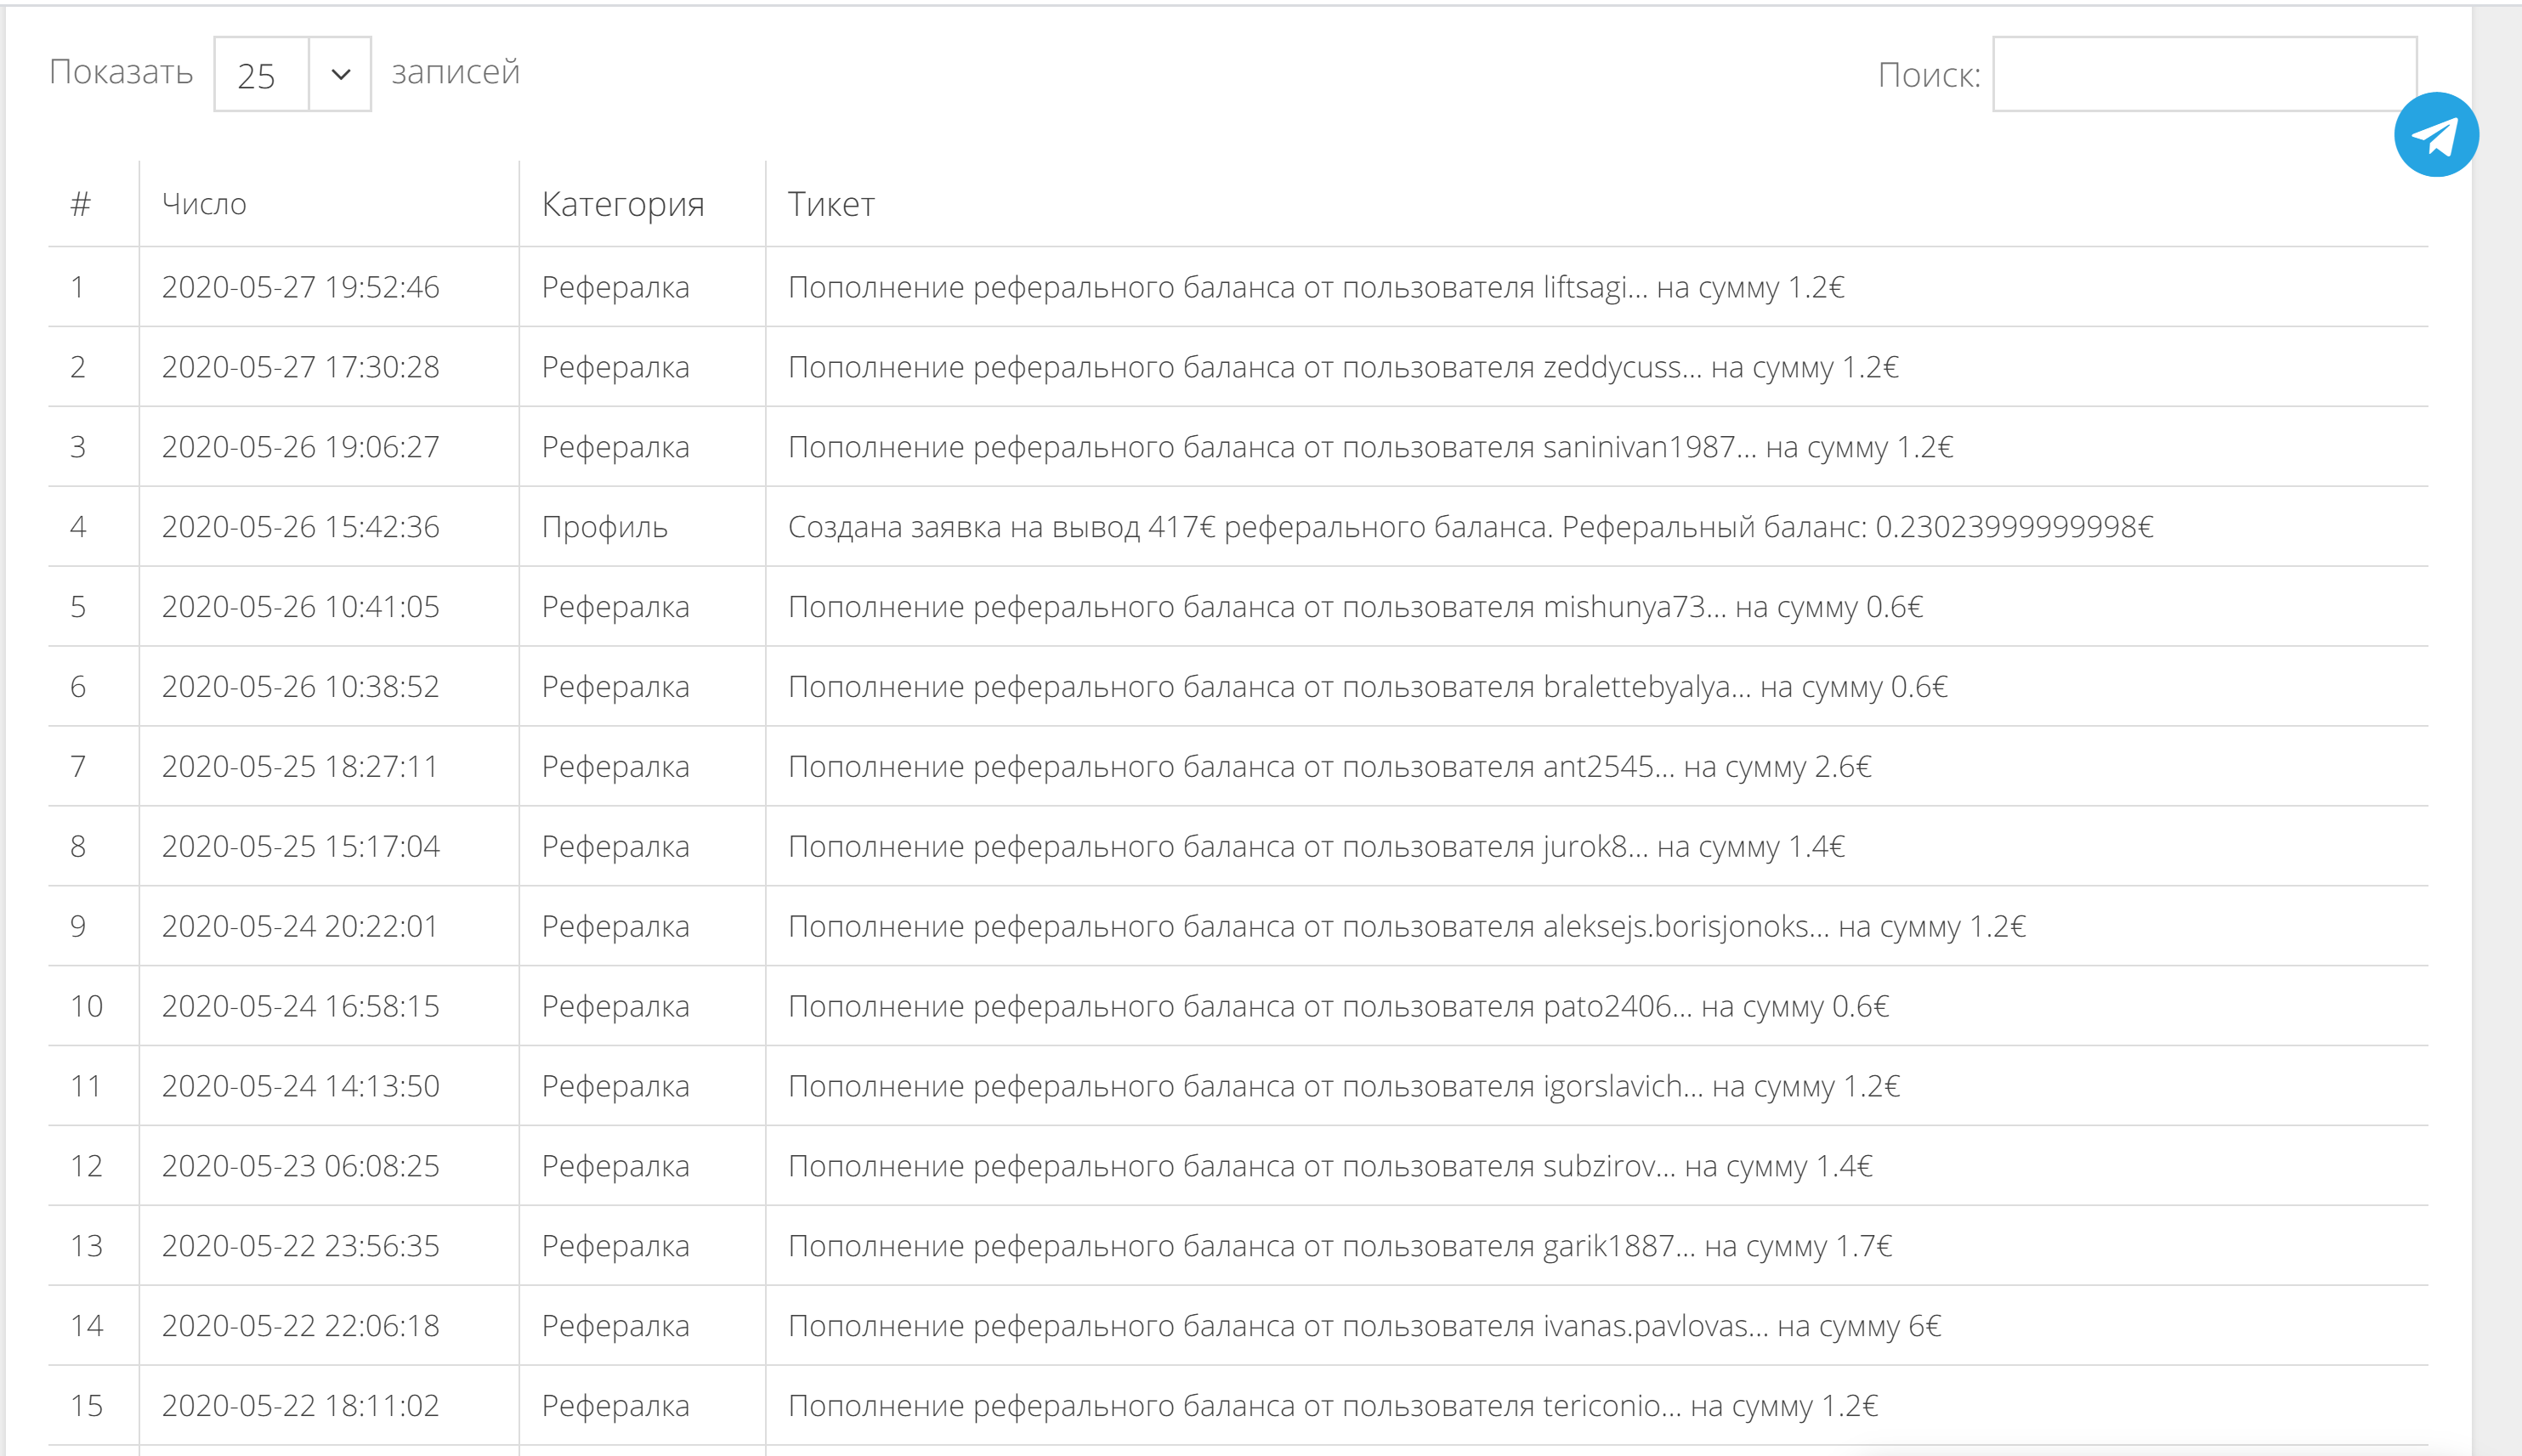Image resolution: width=2522 pixels, height=1456 pixels.
Task: Click the Категория column header
Action: tap(623, 204)
